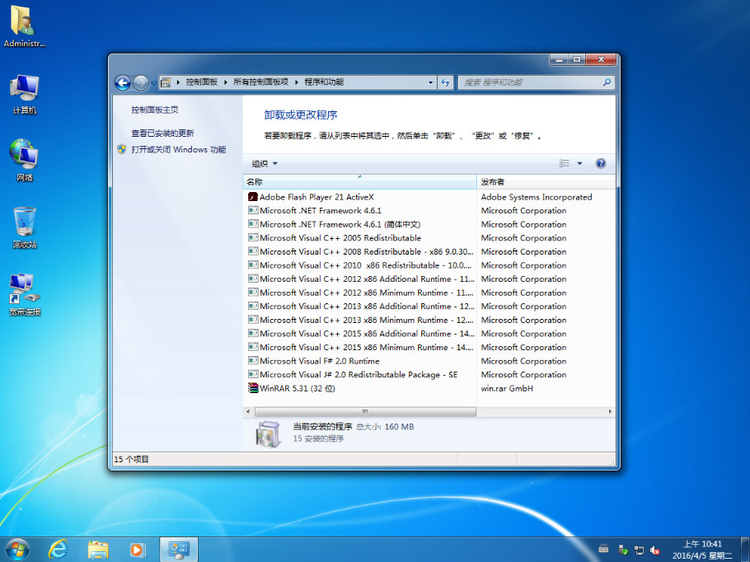Click Adobe Systems Incorporated publisher cell
The image size is (750, 562).
pyautogui.click(x=536, y=197)
